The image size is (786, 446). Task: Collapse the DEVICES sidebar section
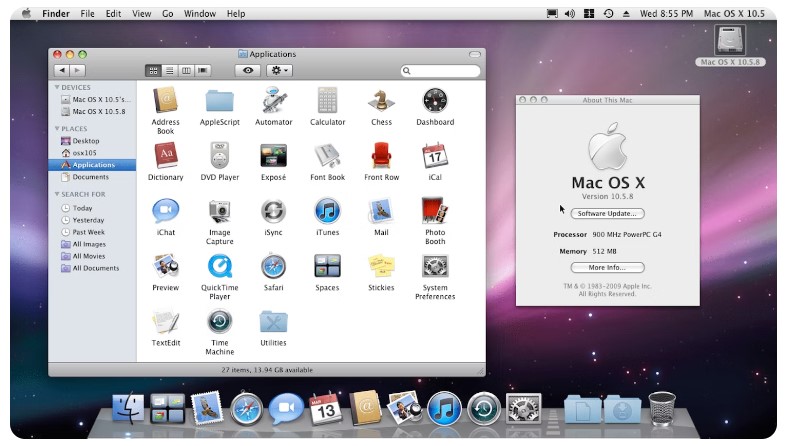[57, 87]
